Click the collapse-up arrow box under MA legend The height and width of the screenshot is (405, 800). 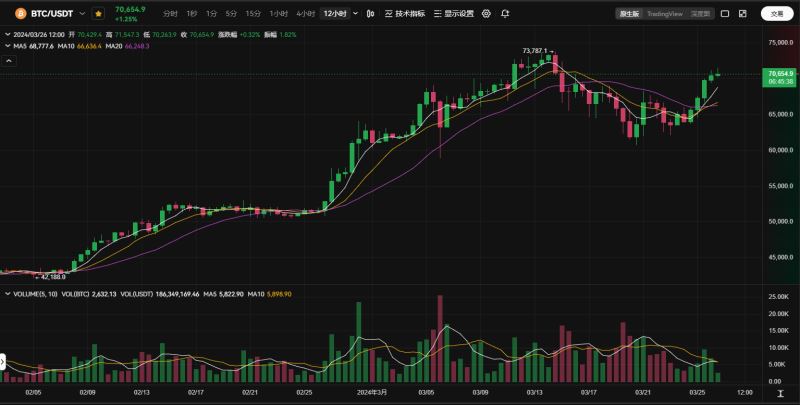[x=10, y=61]
